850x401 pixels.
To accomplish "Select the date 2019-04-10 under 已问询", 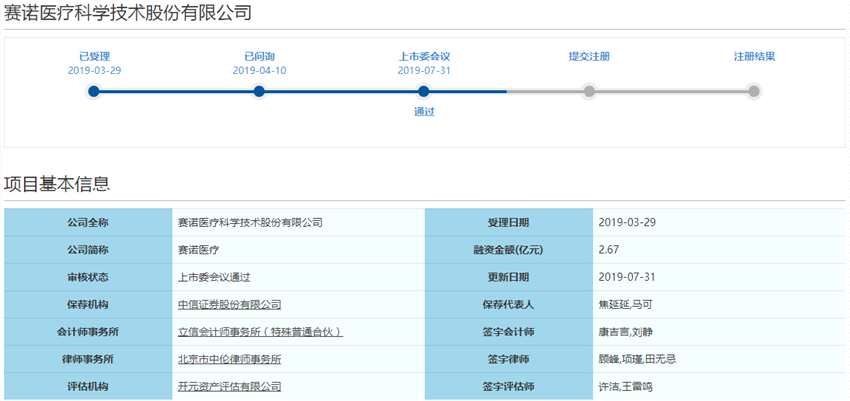I will click(259, 70).
